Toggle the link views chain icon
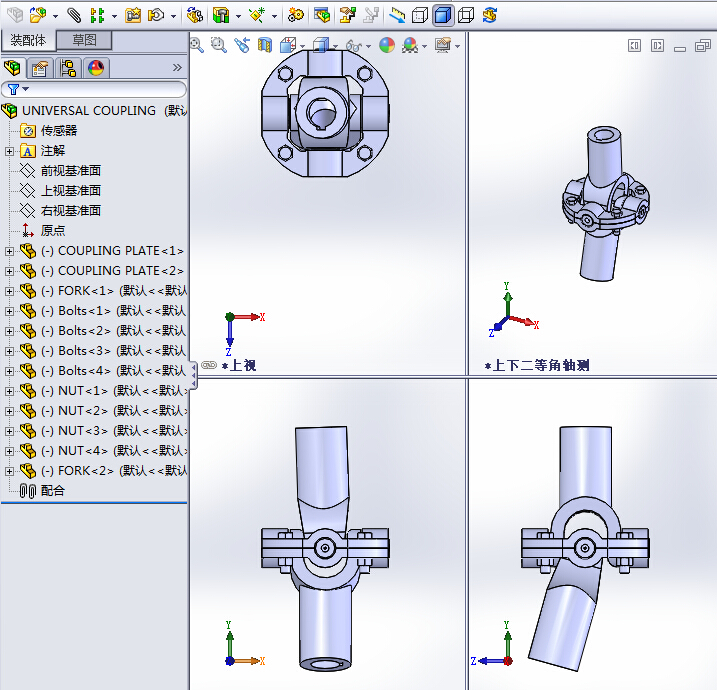The image size is (717, 690). 209,366
